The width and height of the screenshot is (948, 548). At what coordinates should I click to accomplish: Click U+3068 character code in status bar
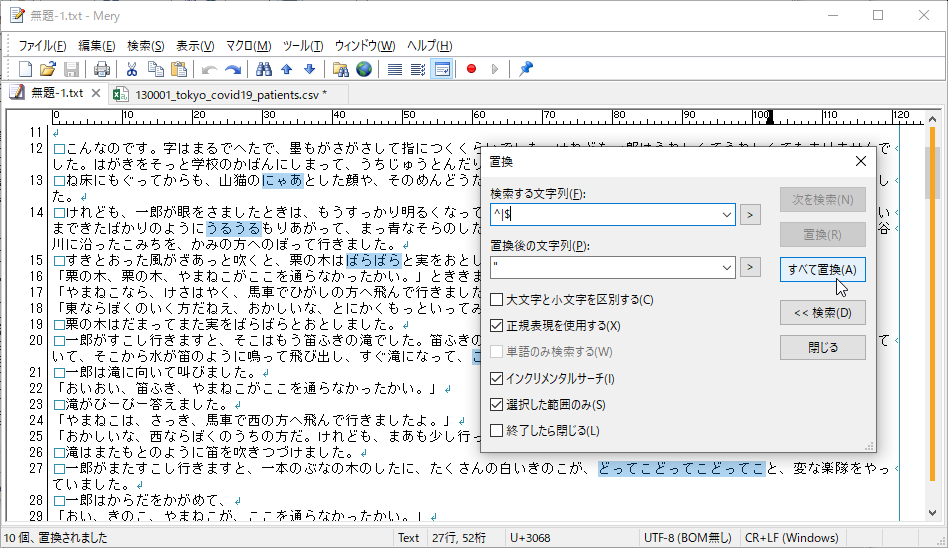(x=530, y=538)
